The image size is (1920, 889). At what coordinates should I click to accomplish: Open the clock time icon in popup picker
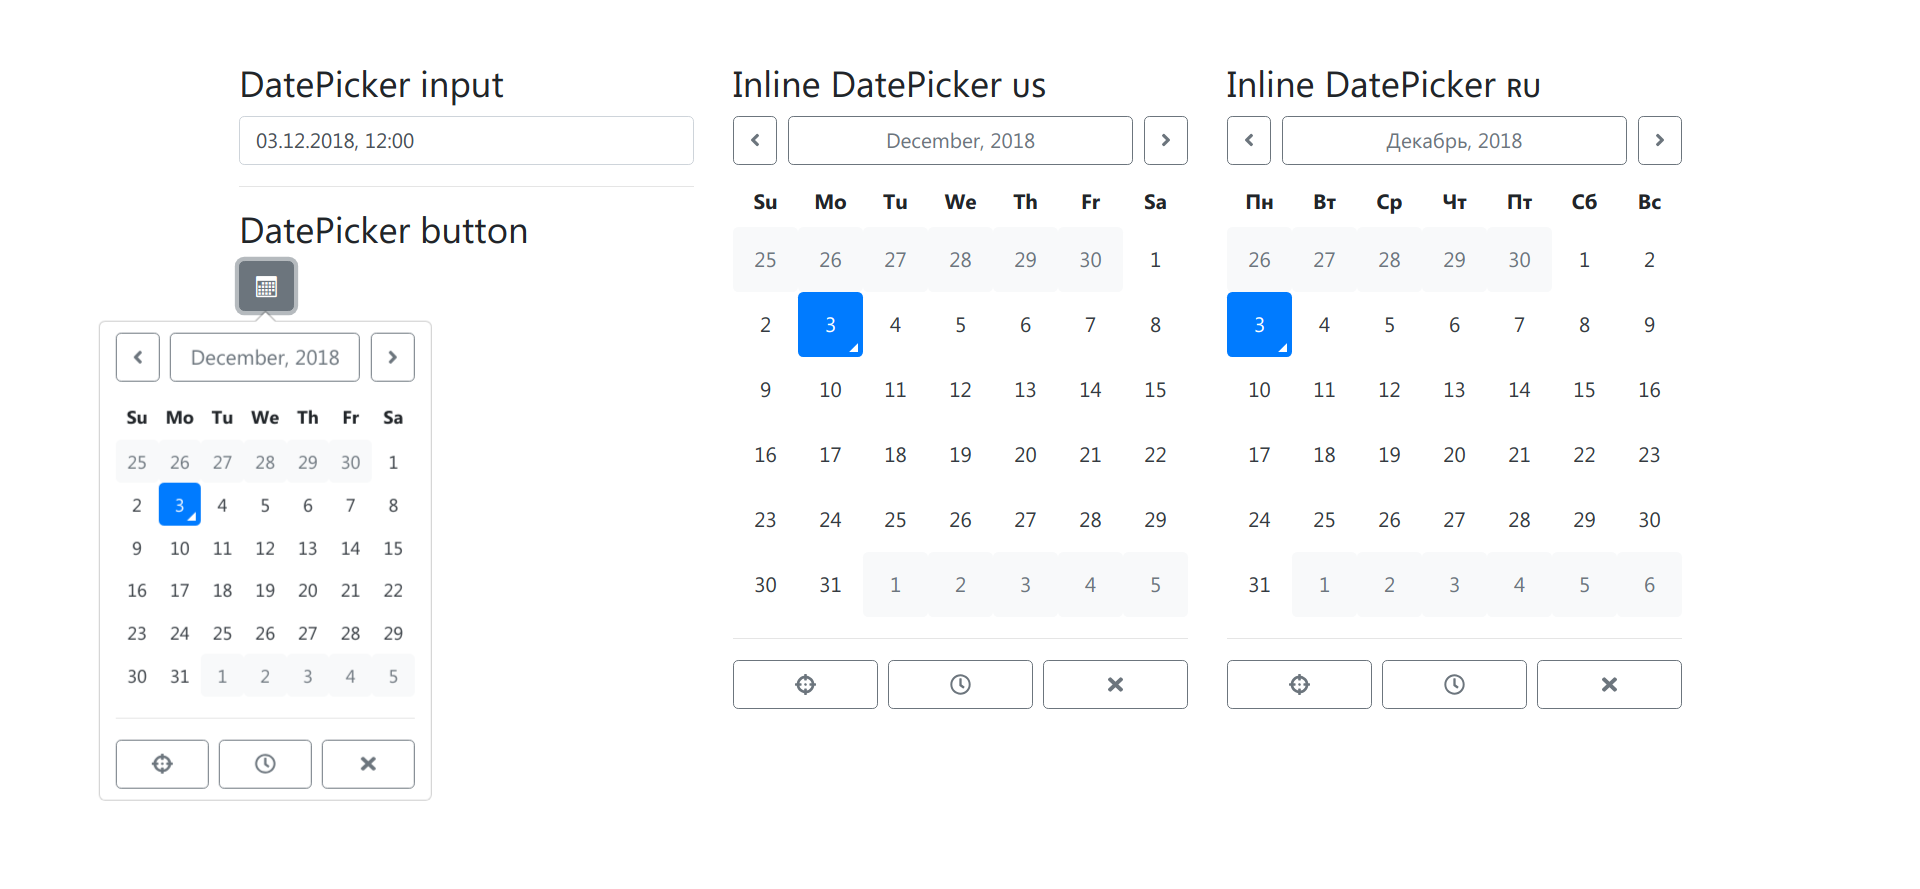pos(265,764)
